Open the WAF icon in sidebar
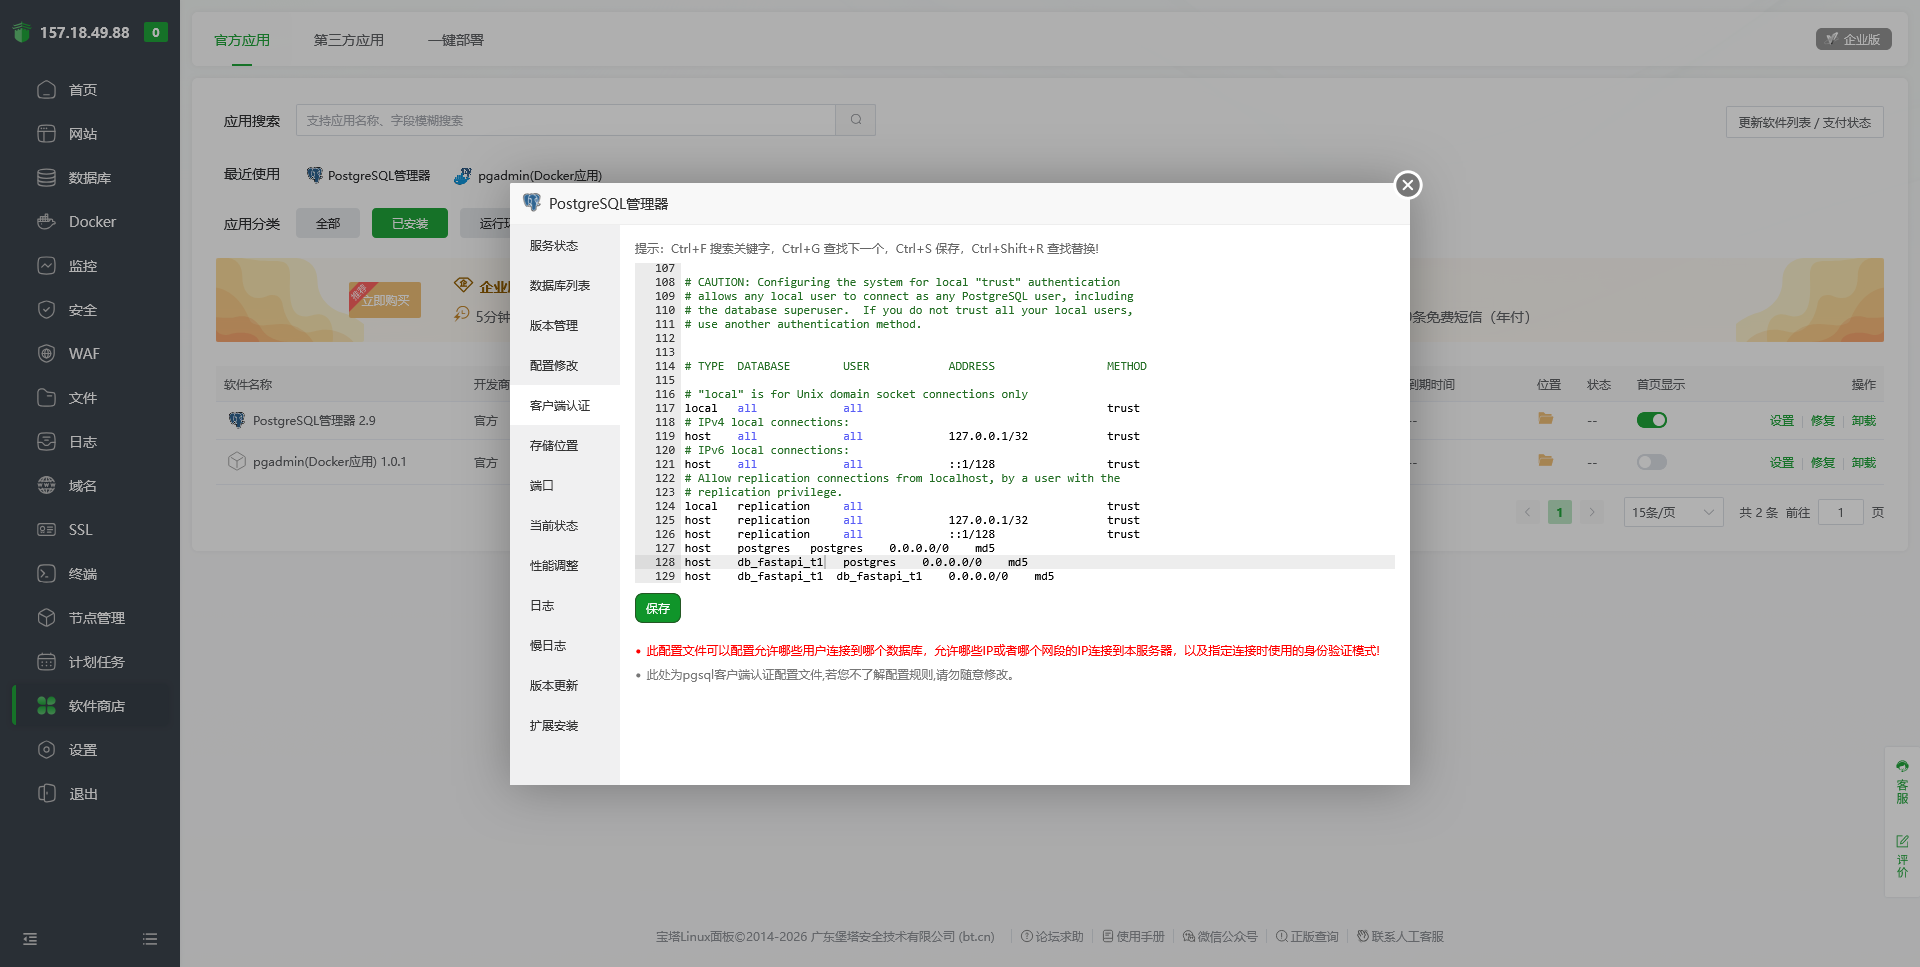Viewport: 1920px width, 967px height. pyautogui.click(x=46, y=354)
